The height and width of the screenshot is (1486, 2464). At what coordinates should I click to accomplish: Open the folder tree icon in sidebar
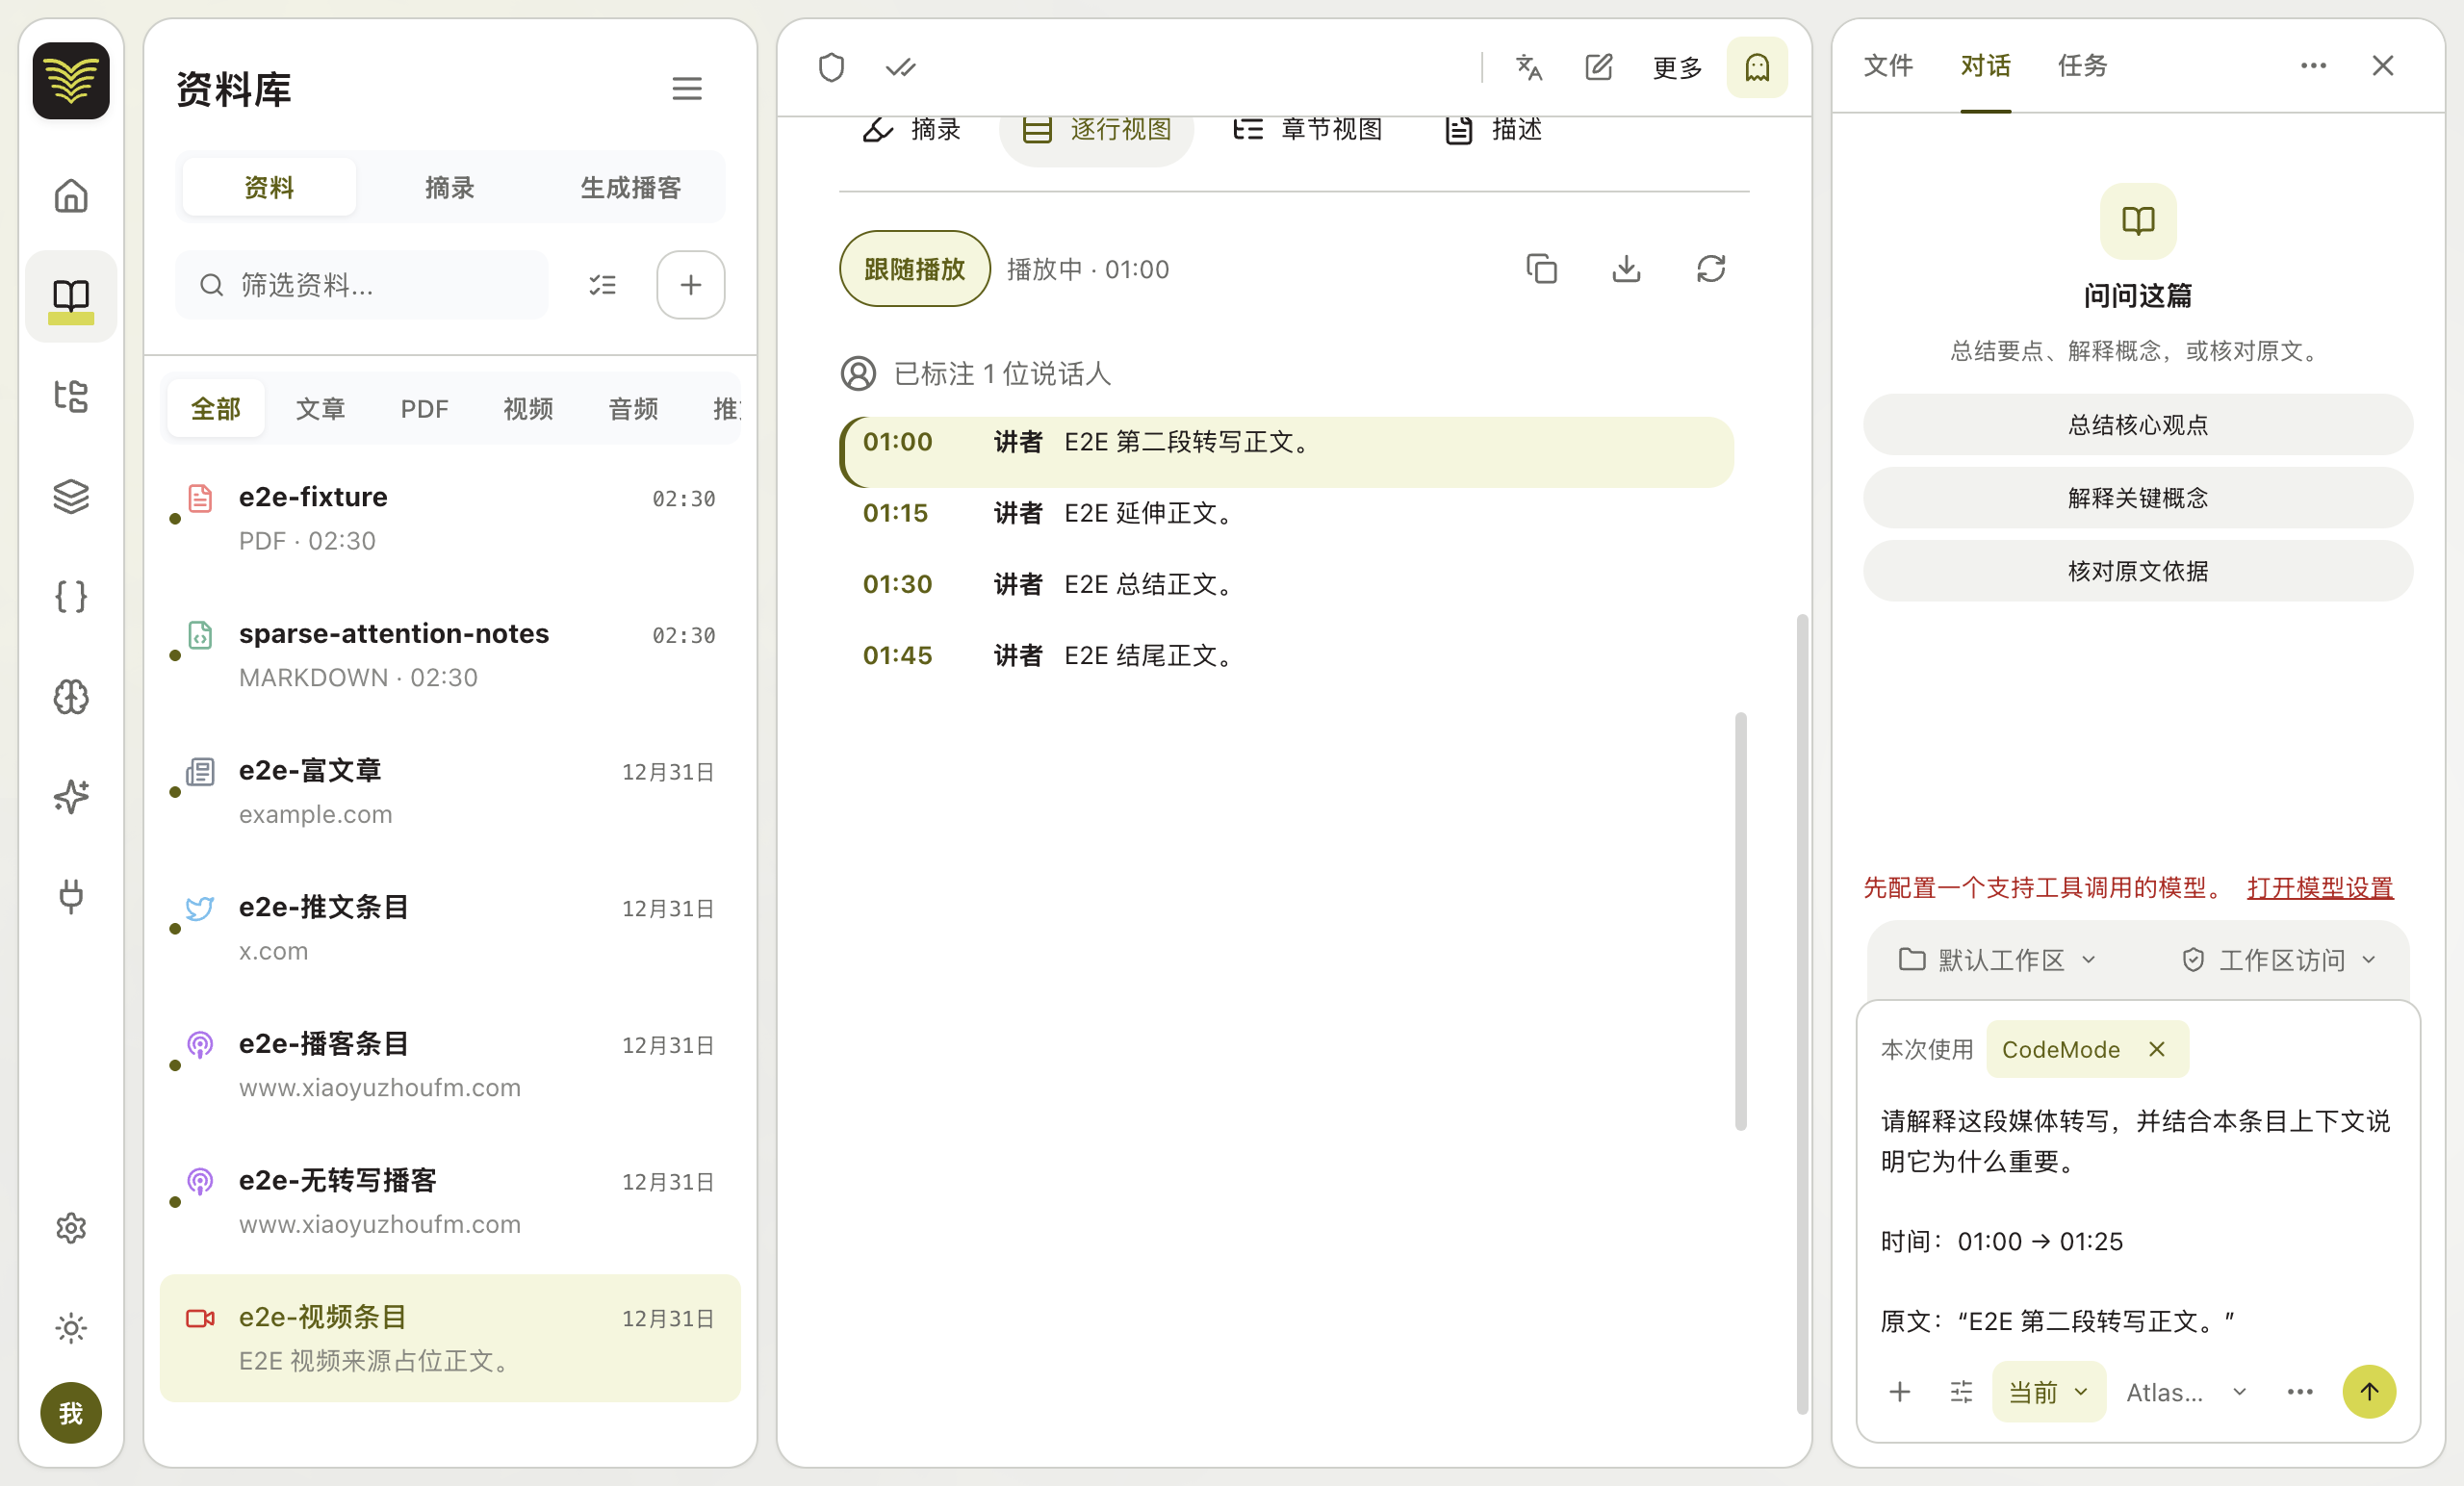pos(71,396)
